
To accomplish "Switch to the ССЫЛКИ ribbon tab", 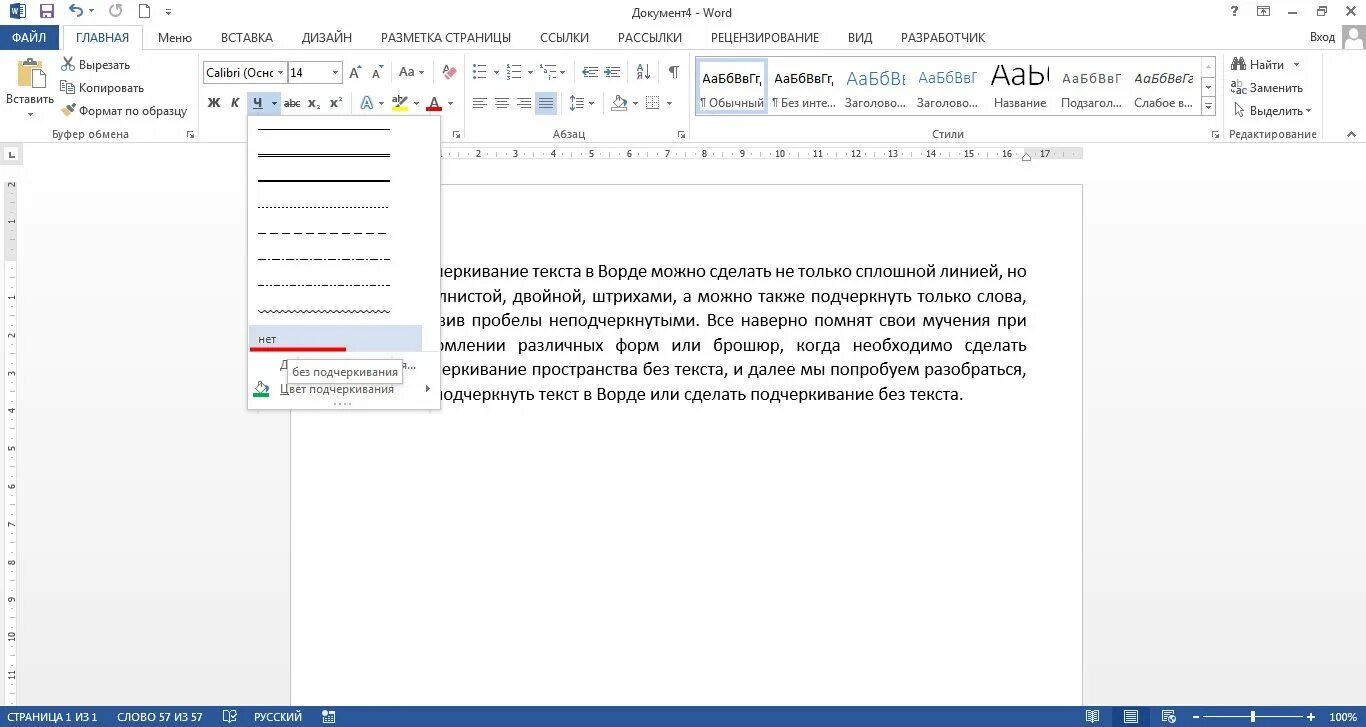I will pos(564,37).
